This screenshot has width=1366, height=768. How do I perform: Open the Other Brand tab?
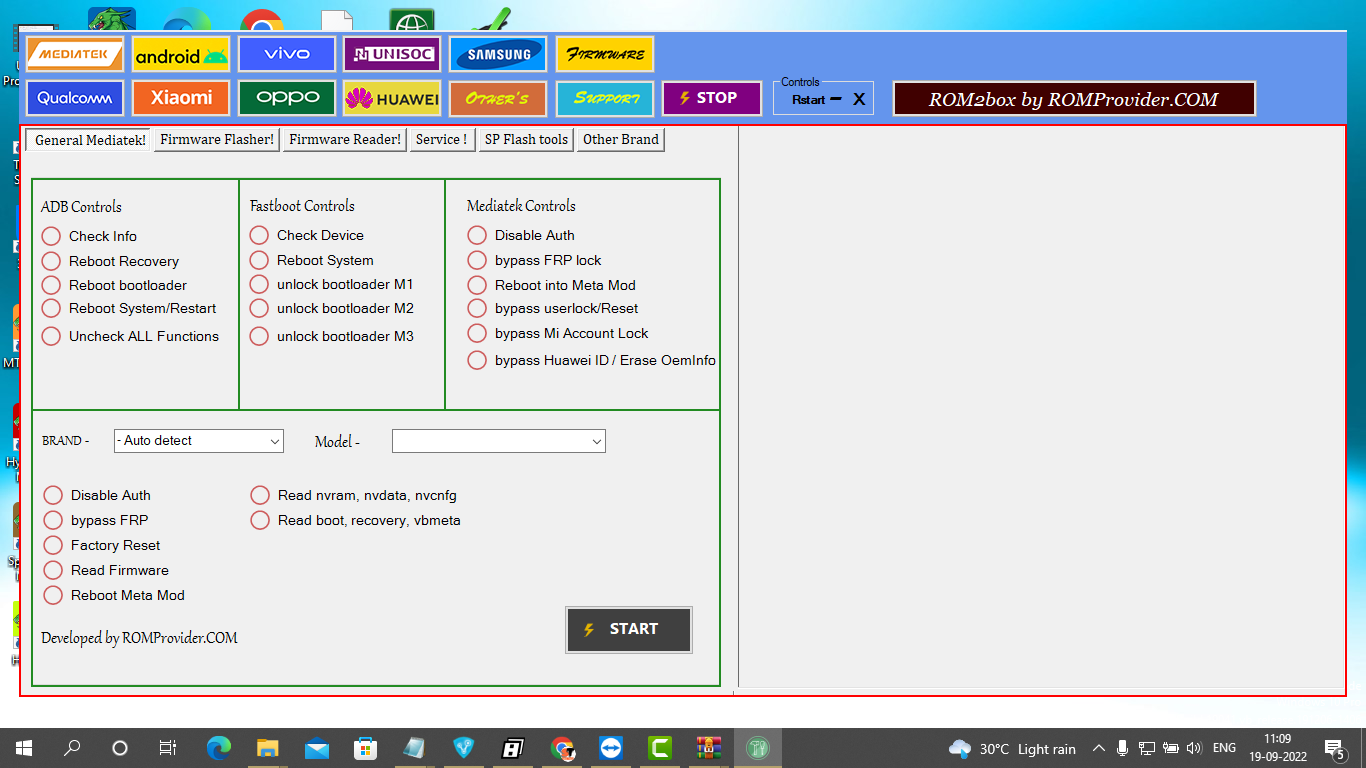pyautogui.click(x=621, y=140)
